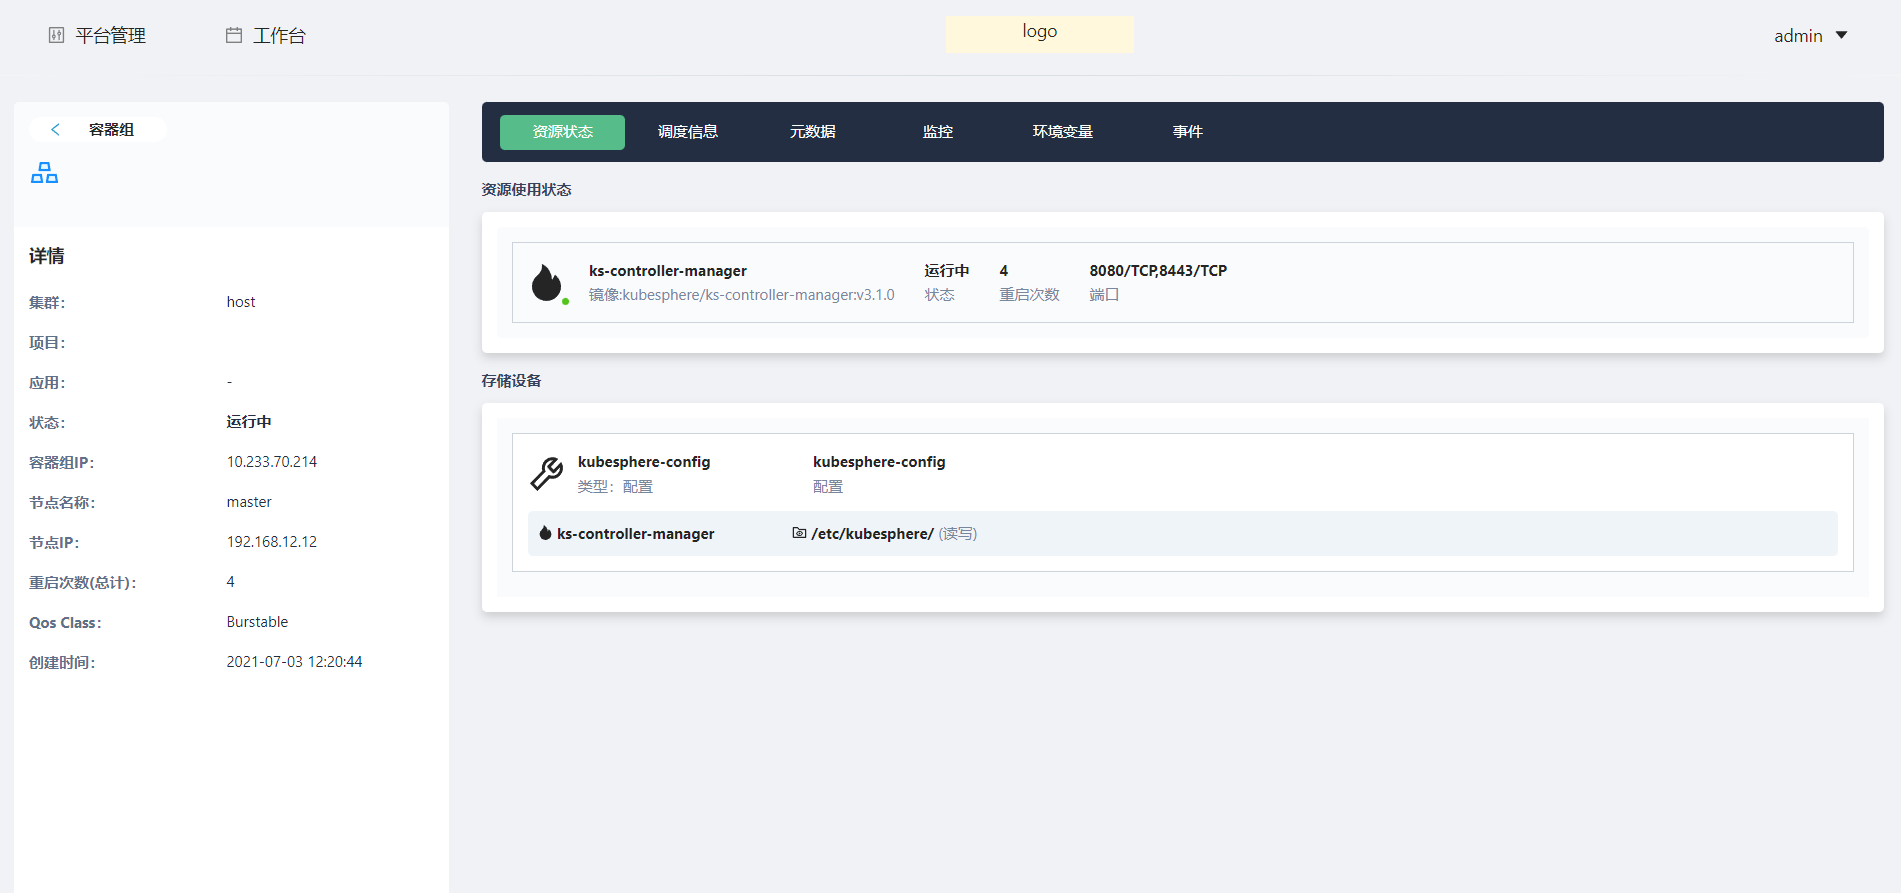Click the node name master

[249, 502]
